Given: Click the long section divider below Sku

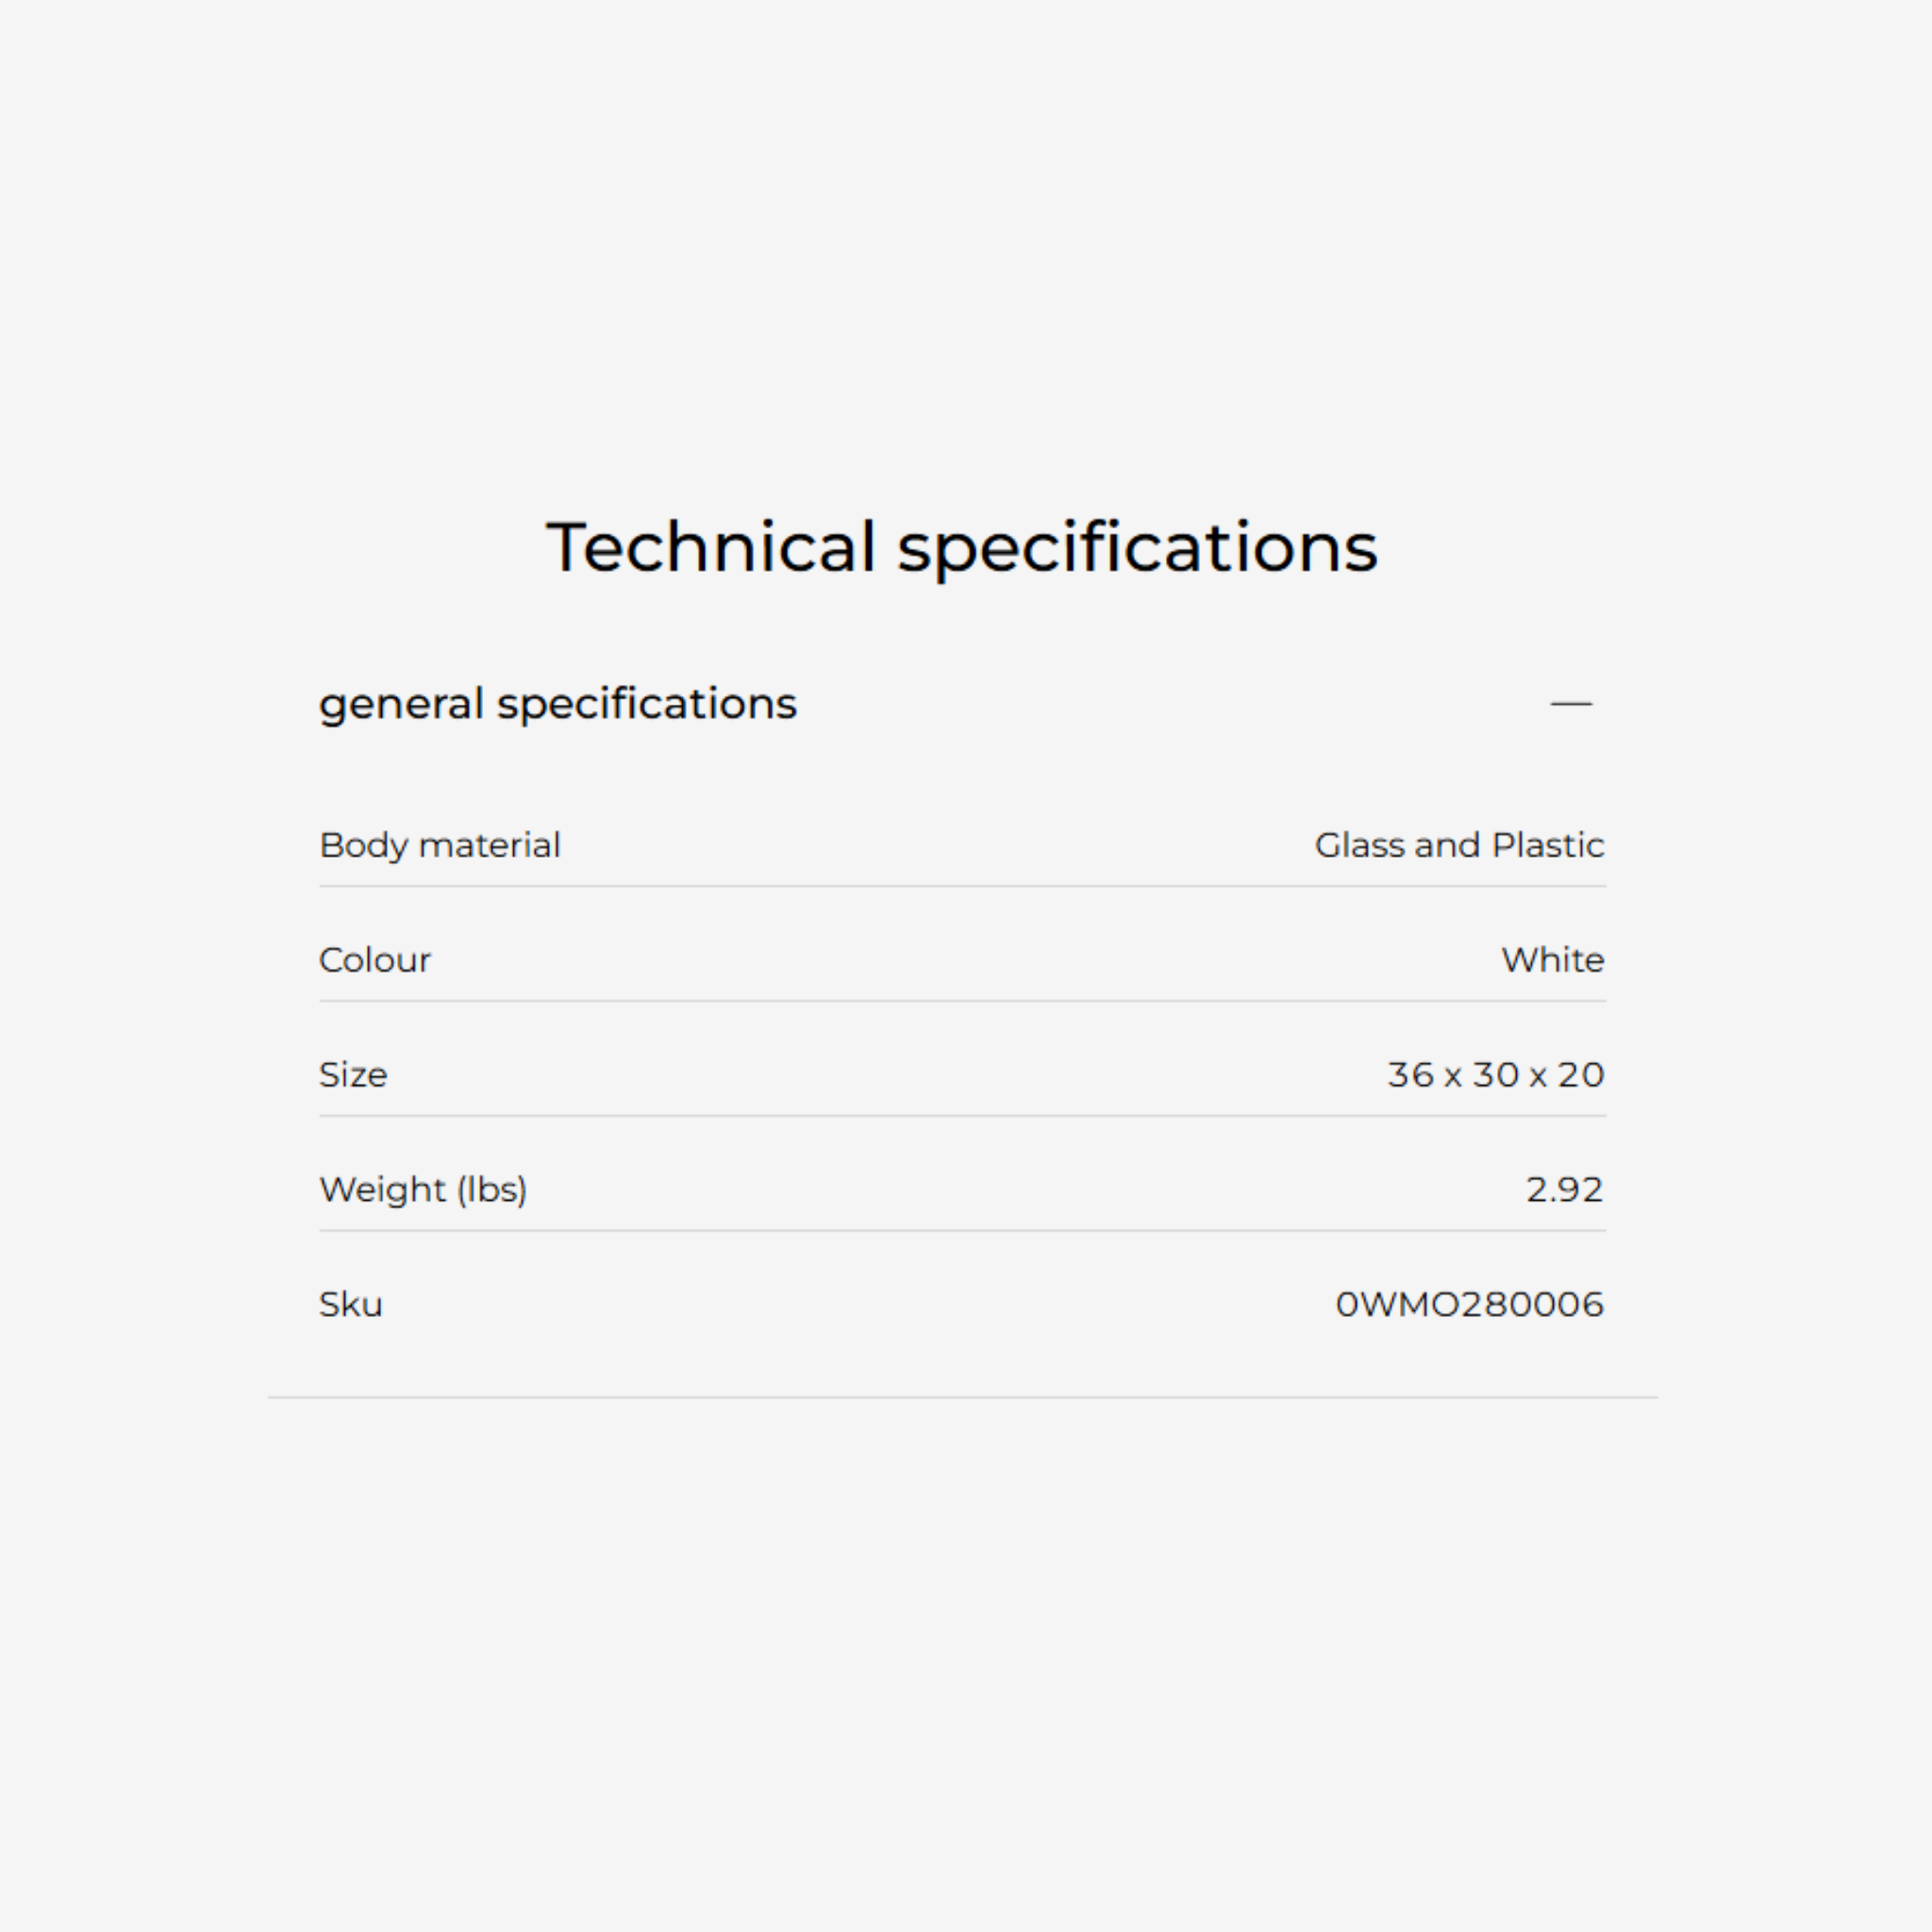Looking at the screenshot, I should point(962,1398).
